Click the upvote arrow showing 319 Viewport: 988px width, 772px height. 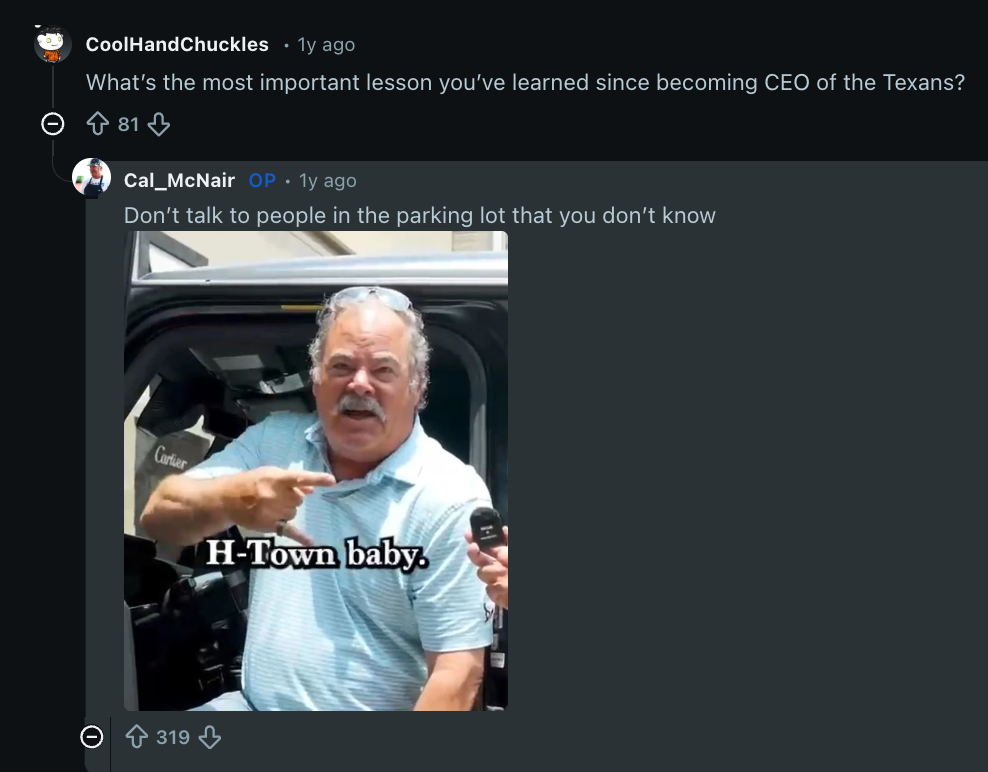[x=137, y=737]
